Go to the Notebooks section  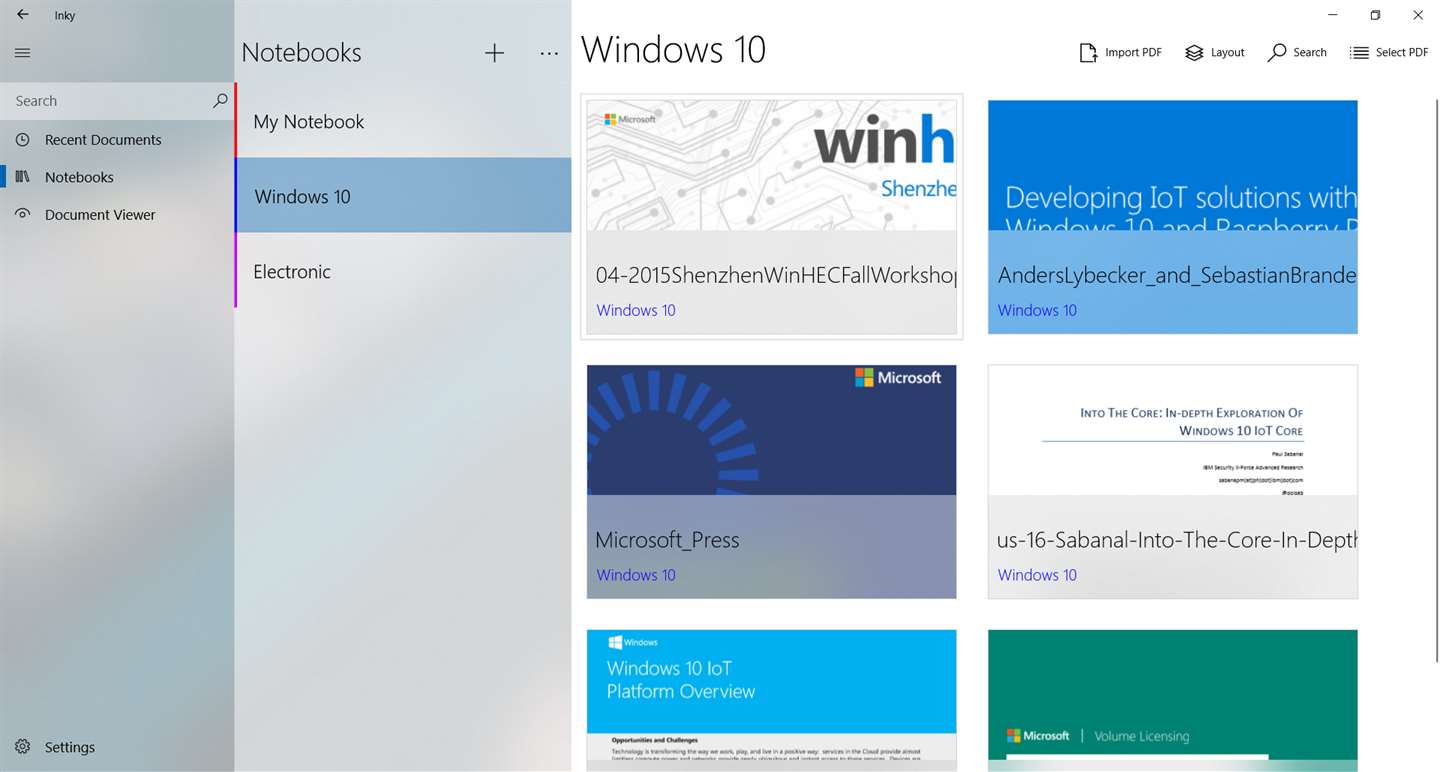[117, 177]
